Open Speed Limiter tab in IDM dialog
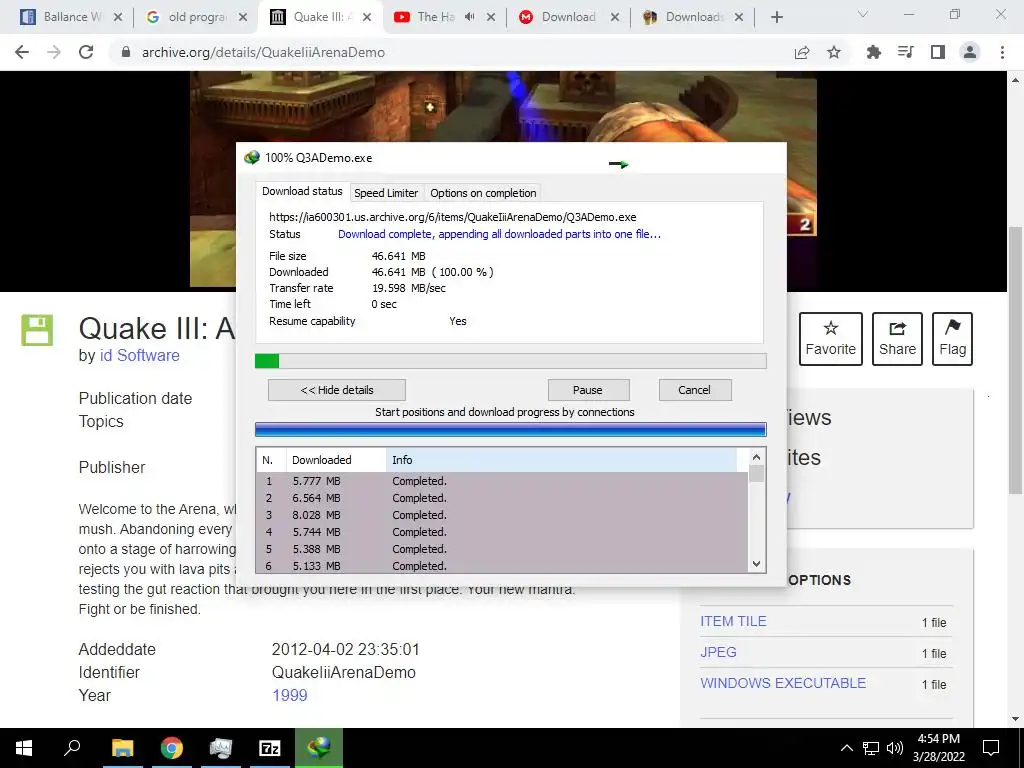 pyautogui.click(x=386, y=193)
